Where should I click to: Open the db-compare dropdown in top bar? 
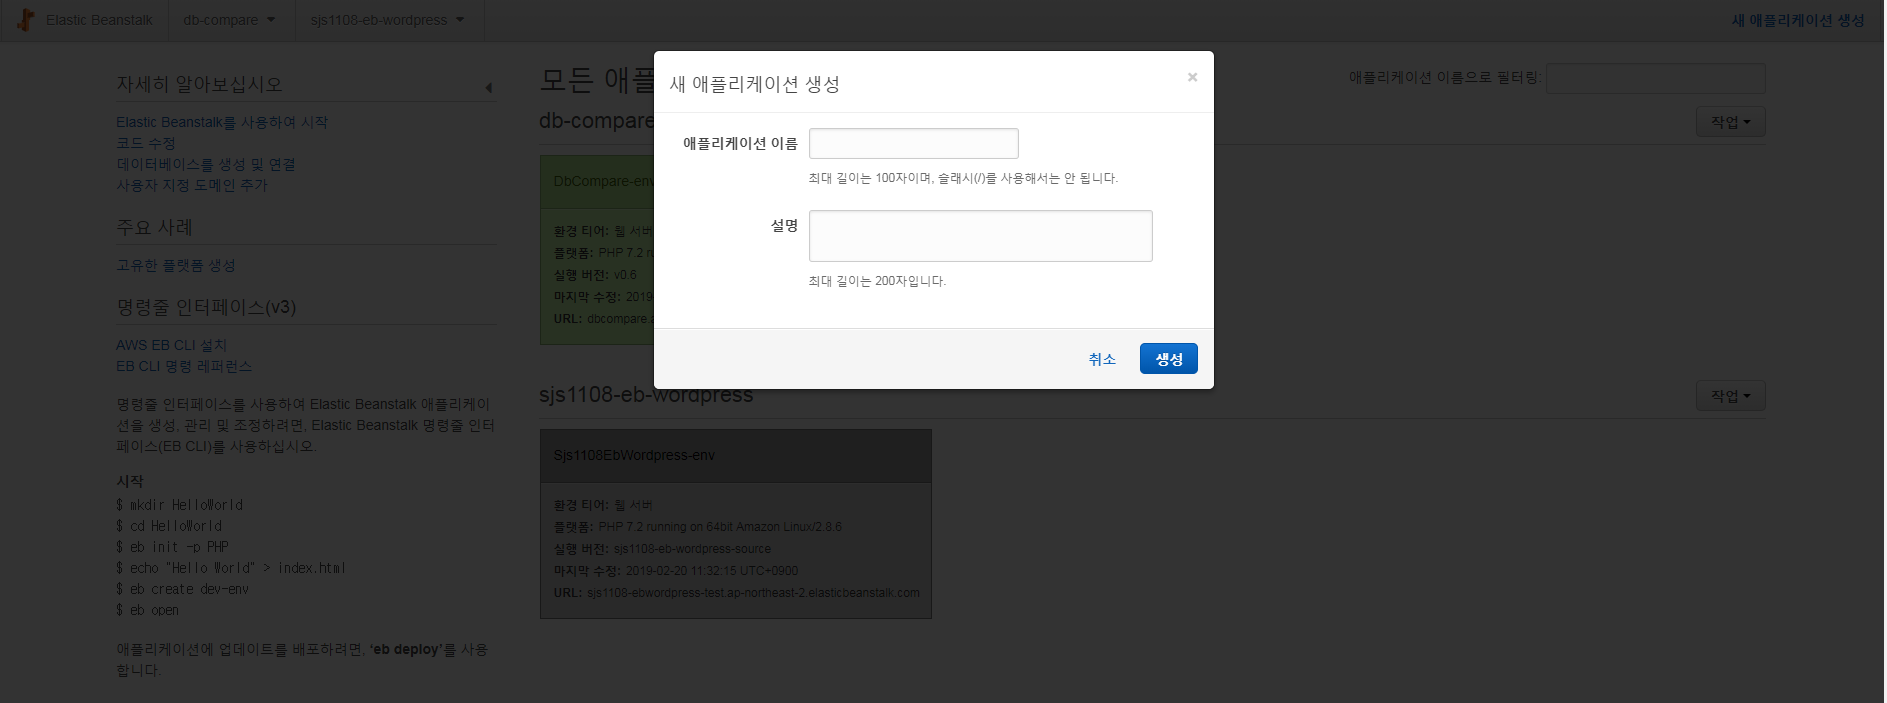click(229, 20)
